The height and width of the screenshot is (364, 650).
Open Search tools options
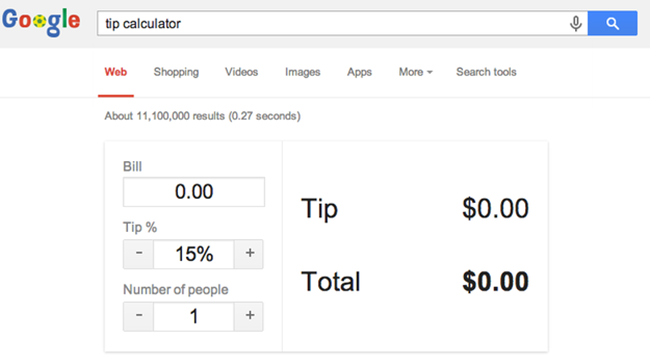486,72
